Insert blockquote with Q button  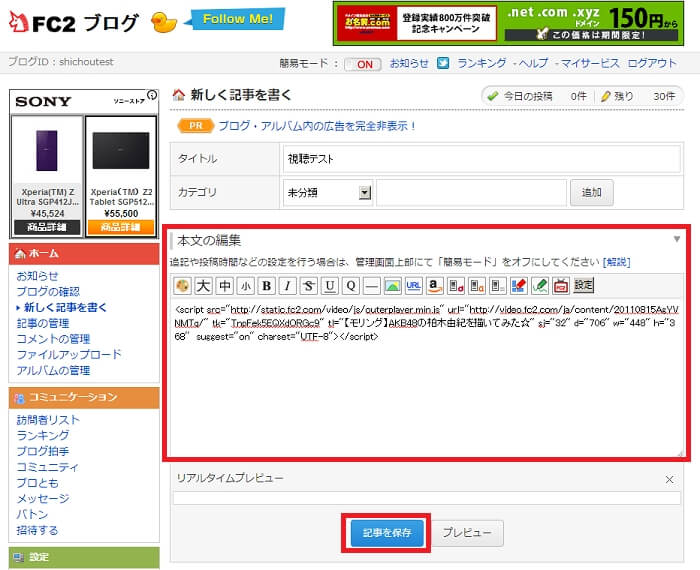click(x=351, y=286)
